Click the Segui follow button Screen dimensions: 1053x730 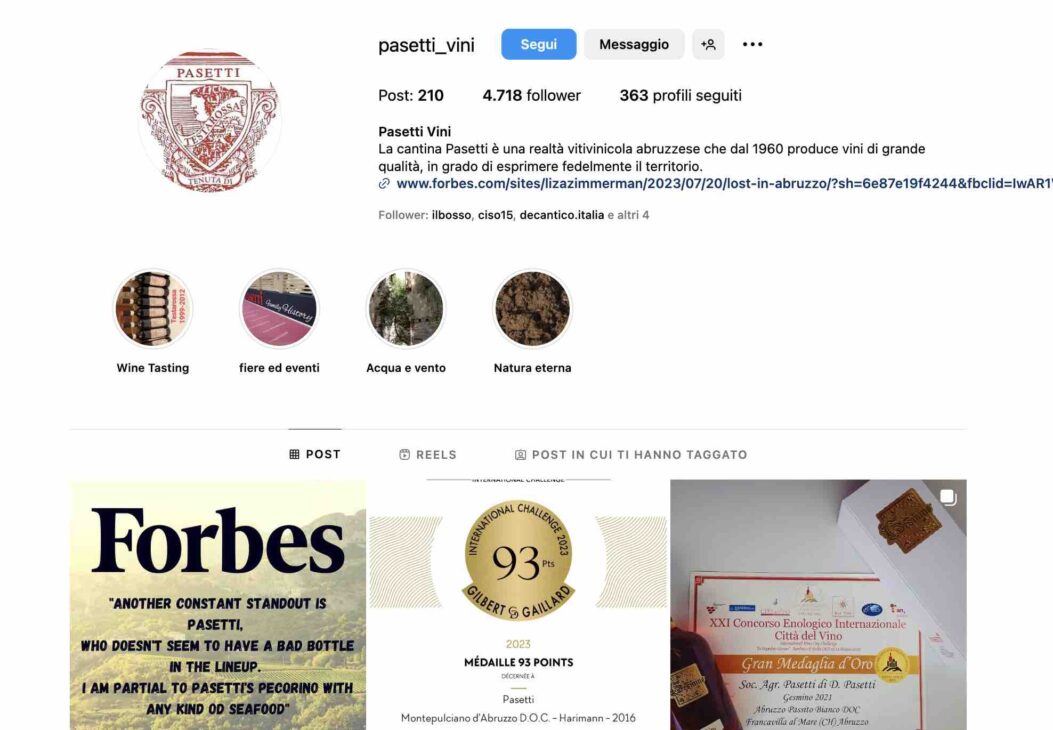539,44
